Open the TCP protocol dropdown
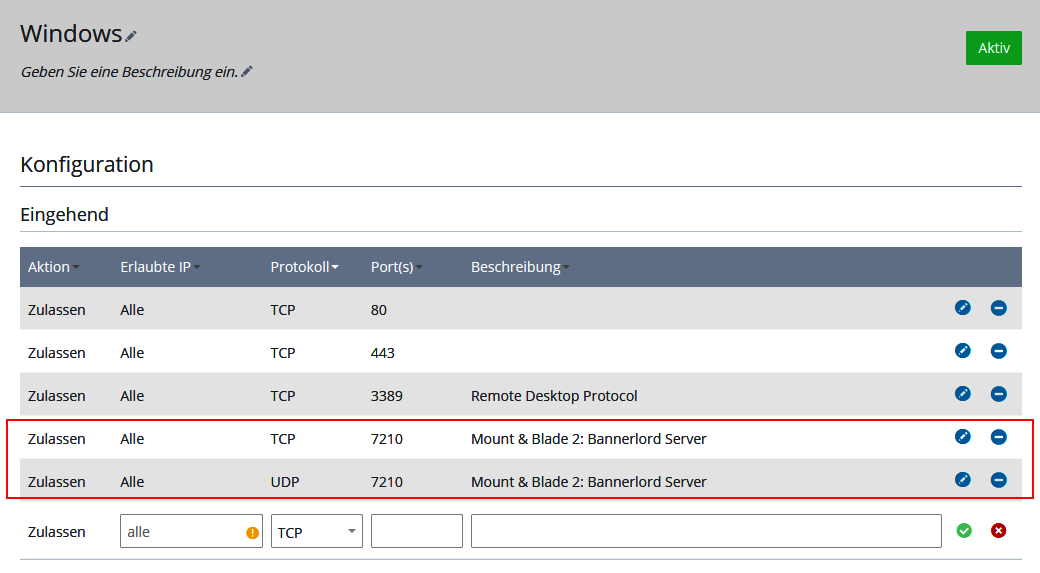This screenshot has height=573, width=1040. pos(316,531)
